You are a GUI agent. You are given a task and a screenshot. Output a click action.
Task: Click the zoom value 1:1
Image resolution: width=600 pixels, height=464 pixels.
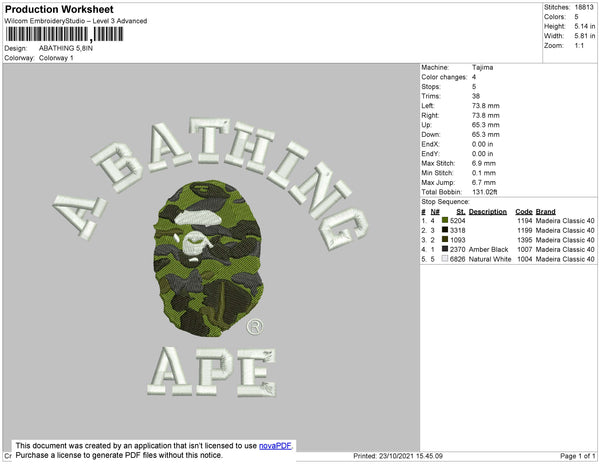[579, 46]
